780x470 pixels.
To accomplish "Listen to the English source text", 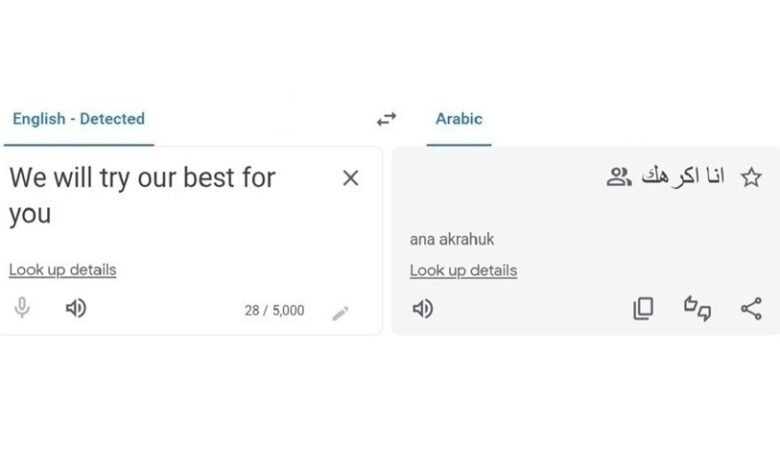I will point(75,309).
